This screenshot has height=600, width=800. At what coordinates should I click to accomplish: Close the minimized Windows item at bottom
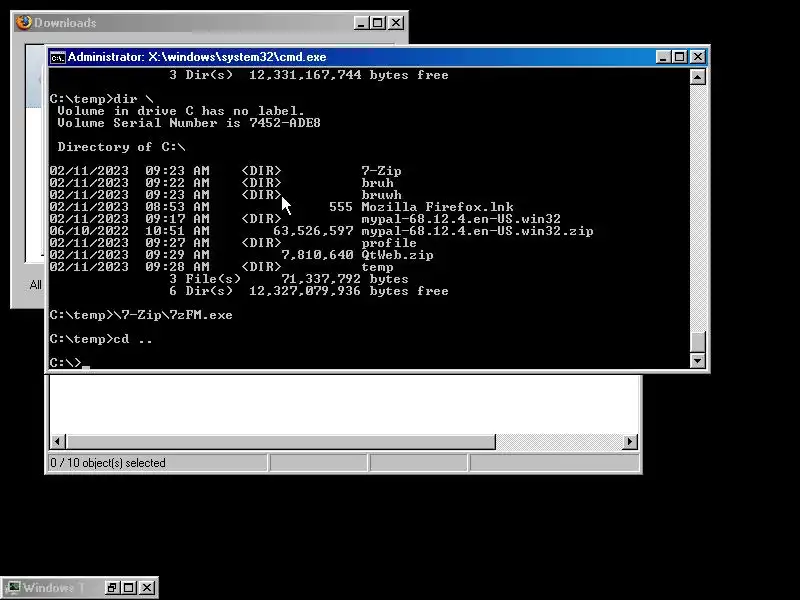pyautogui.click(x=147, y=587)
